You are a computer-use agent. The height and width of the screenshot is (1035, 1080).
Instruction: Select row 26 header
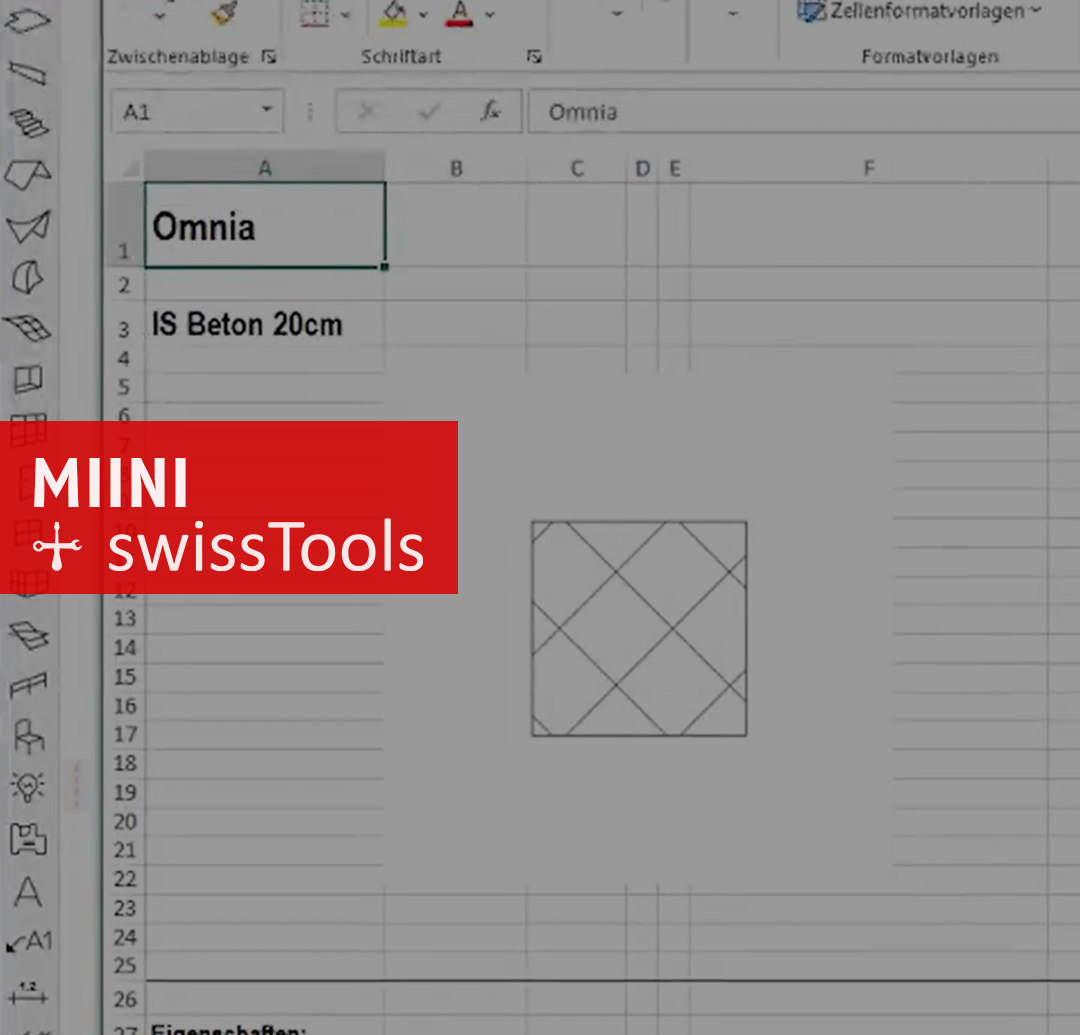[x=125, y=999]
